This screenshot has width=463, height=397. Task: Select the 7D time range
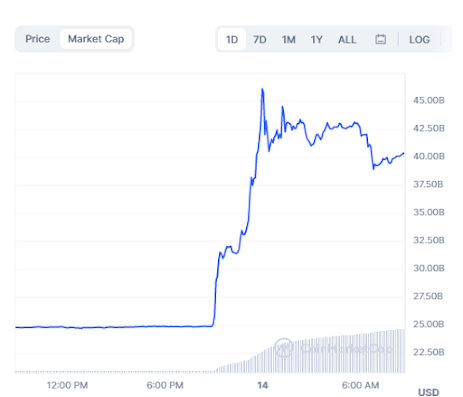tap(260, 40)
